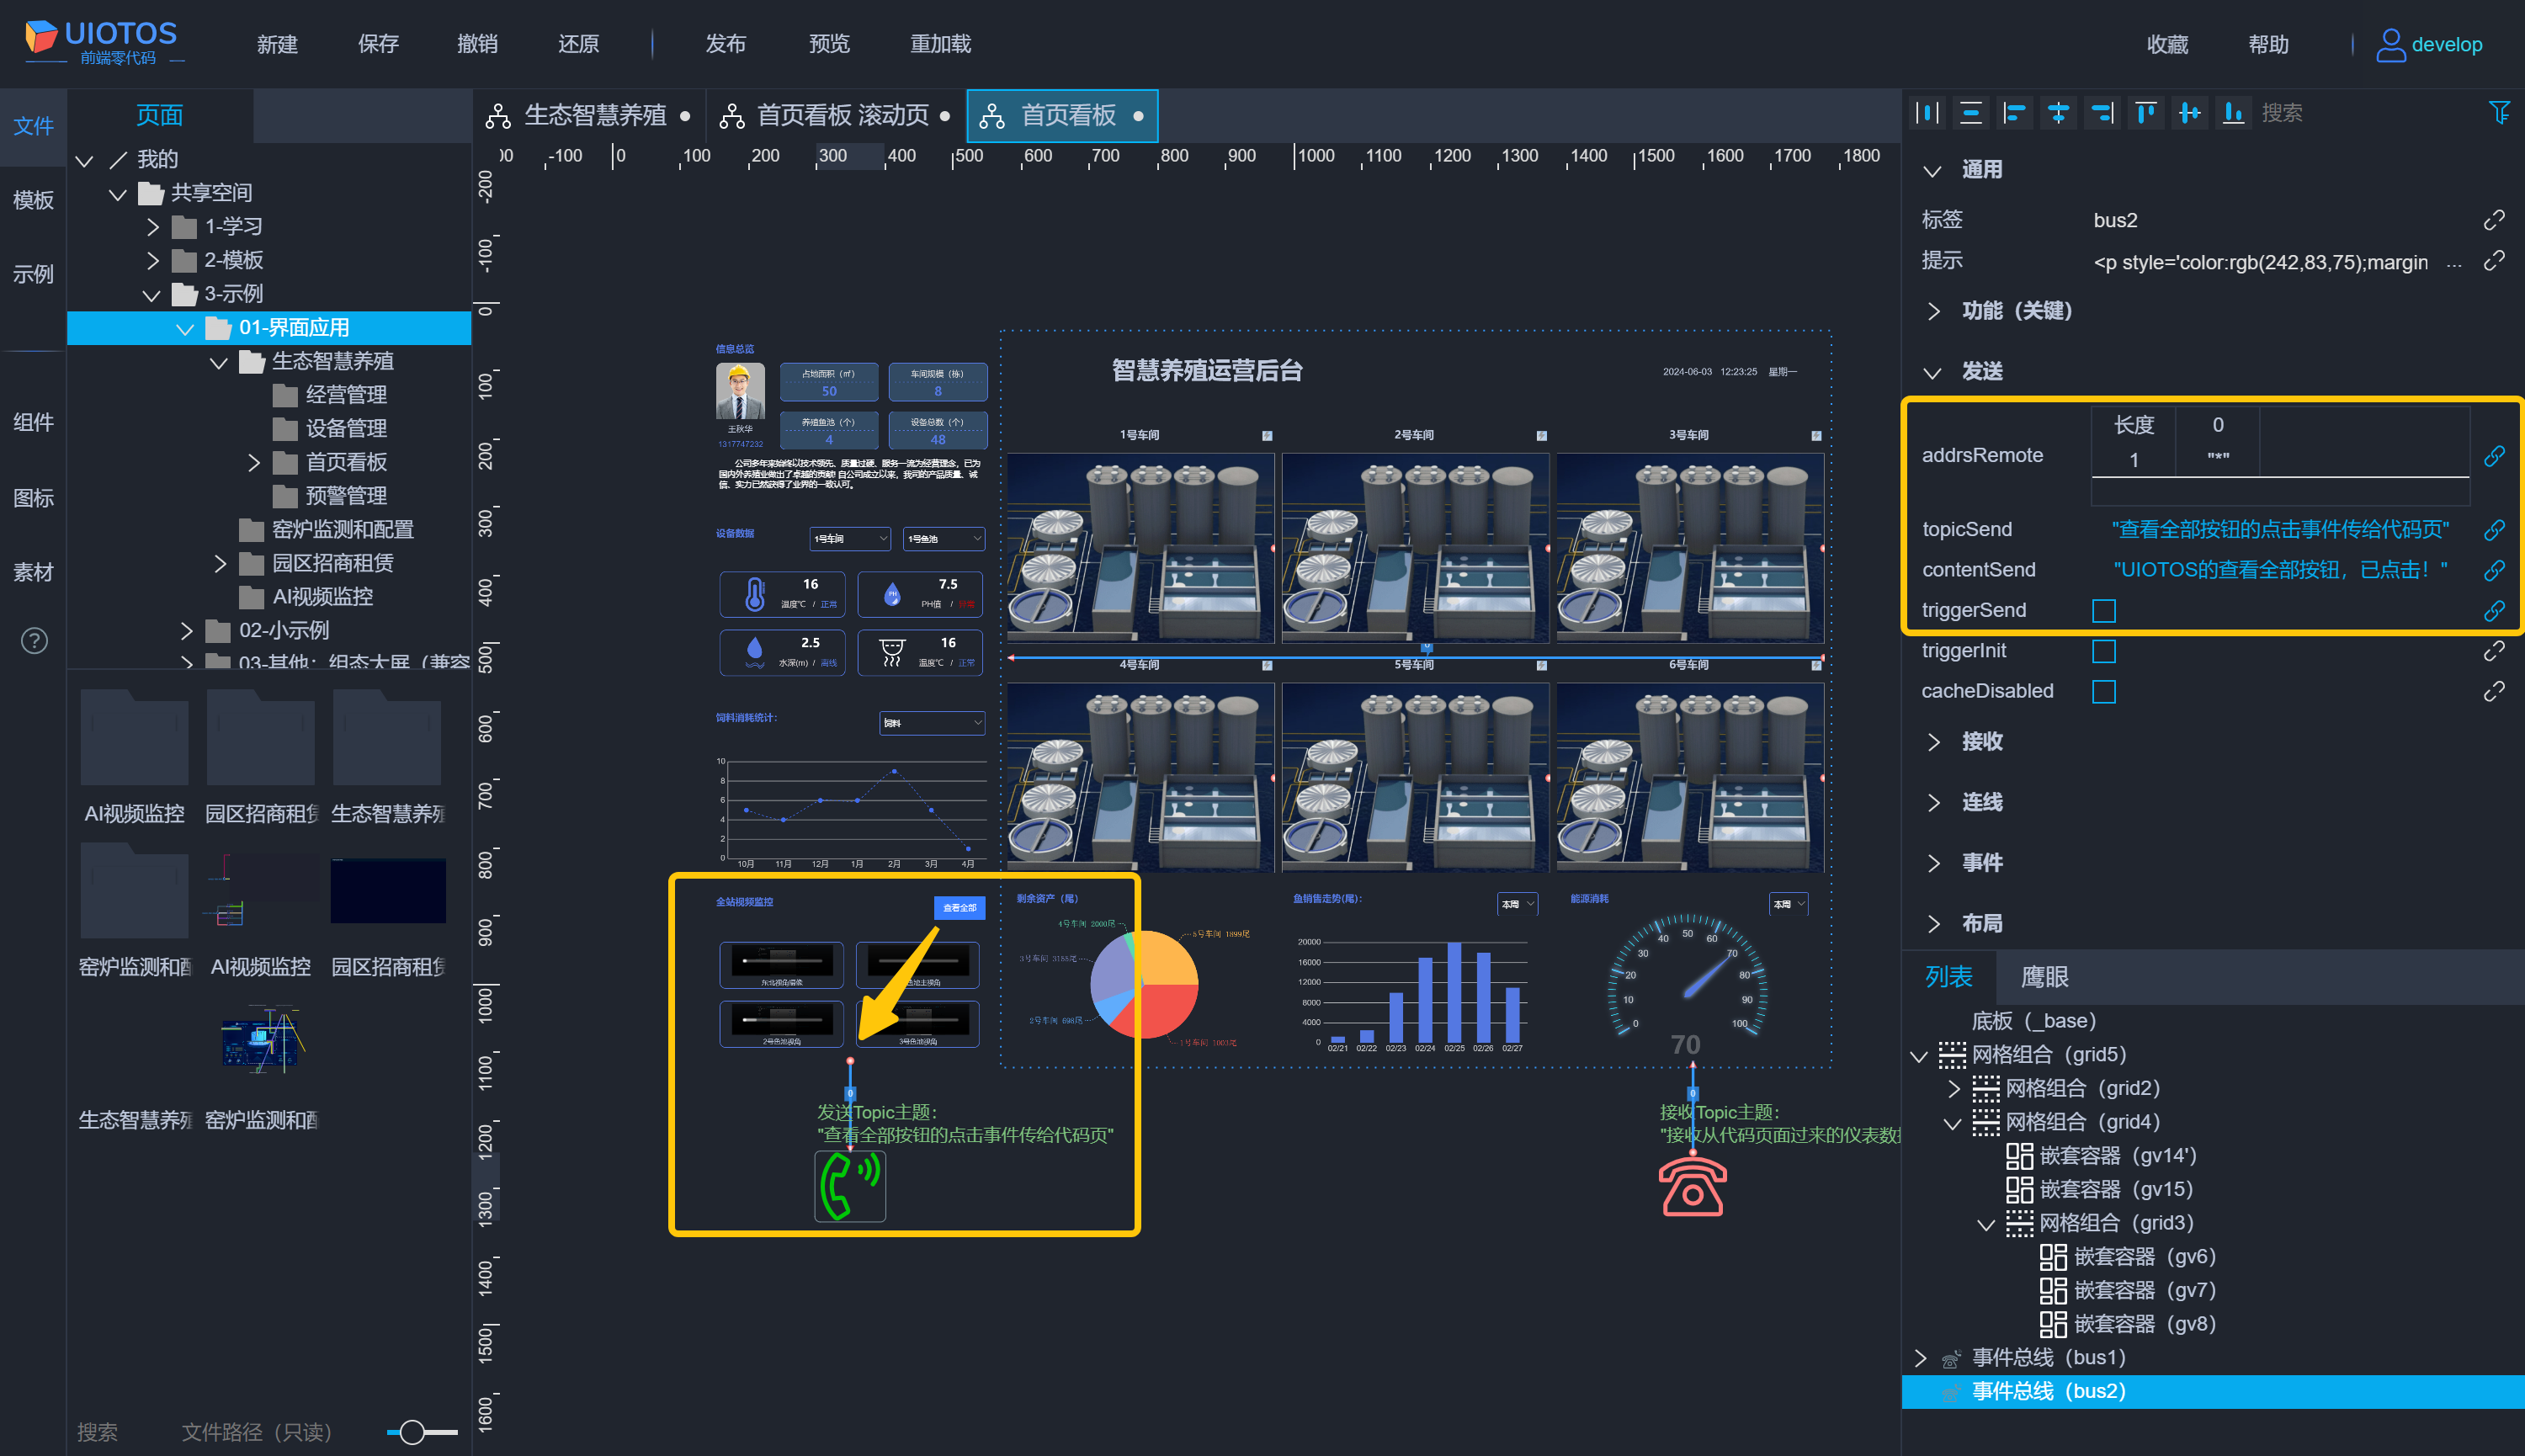Image resolution: width=2525 pixels, height=1456 pixels.
Task: Click the distribute horizontally icon
Action: 1927,113
